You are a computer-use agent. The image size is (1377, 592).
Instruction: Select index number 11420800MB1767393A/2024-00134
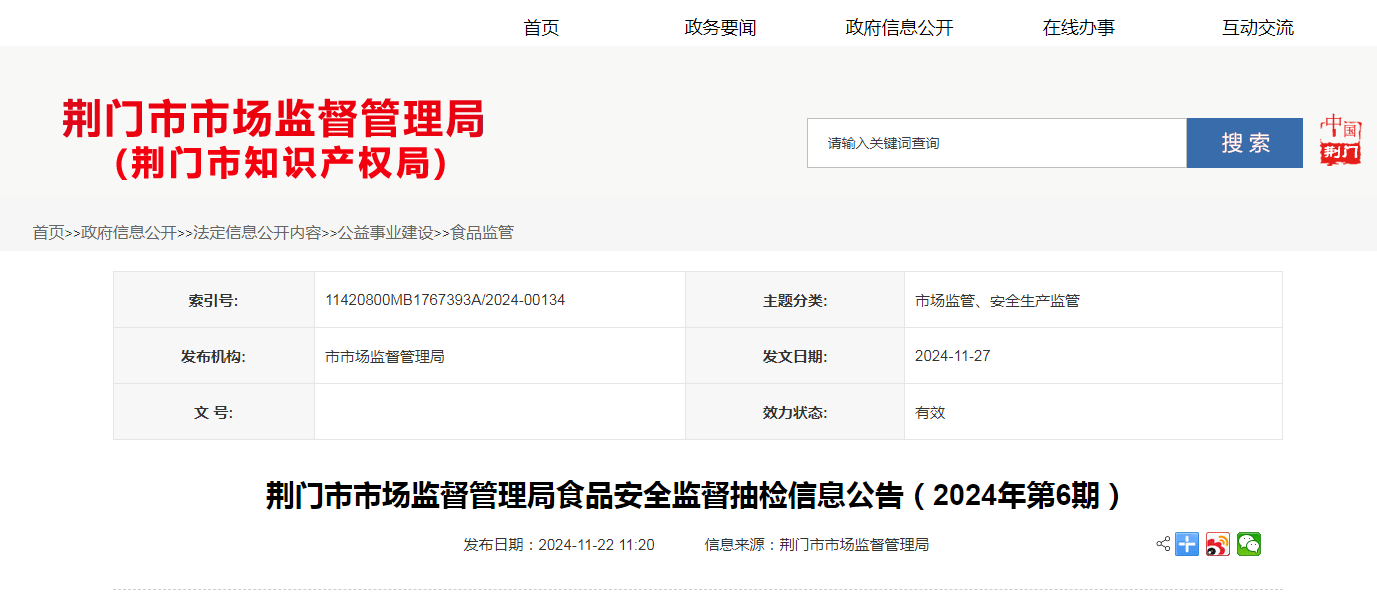point(445,300)
